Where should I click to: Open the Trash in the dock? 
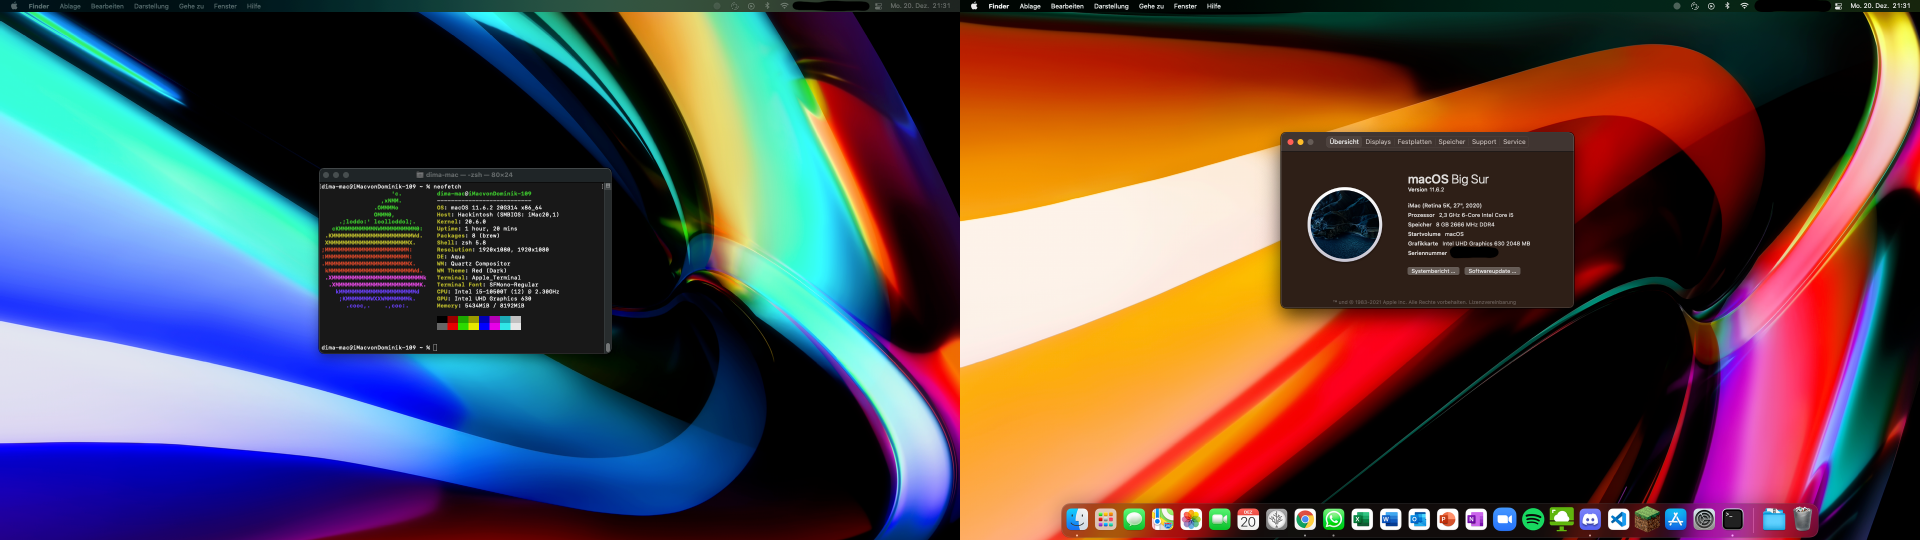click(1802, 519)
